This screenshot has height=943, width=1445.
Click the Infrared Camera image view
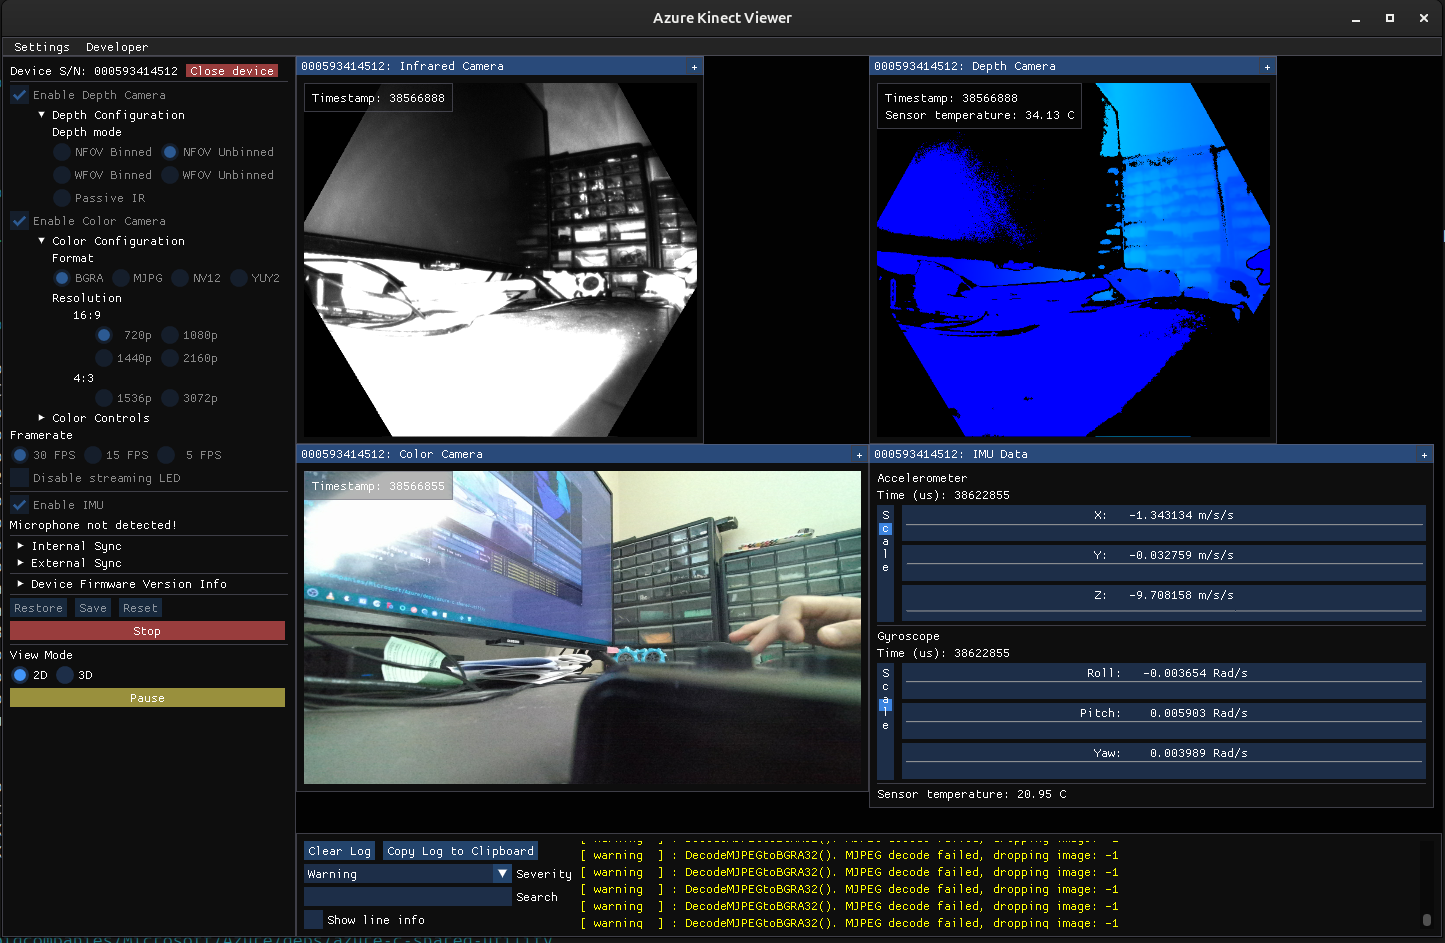500,260
